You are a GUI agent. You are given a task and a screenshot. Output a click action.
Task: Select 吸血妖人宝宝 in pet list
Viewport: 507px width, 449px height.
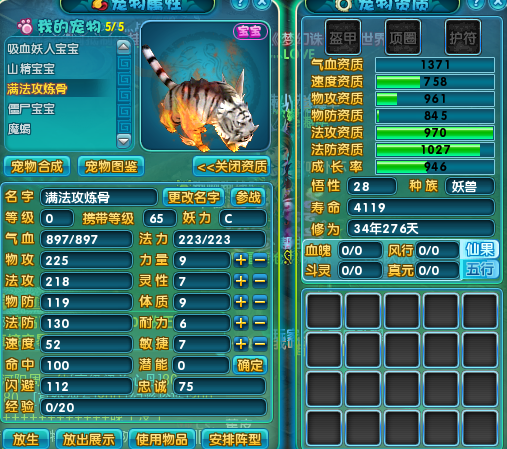43,49
